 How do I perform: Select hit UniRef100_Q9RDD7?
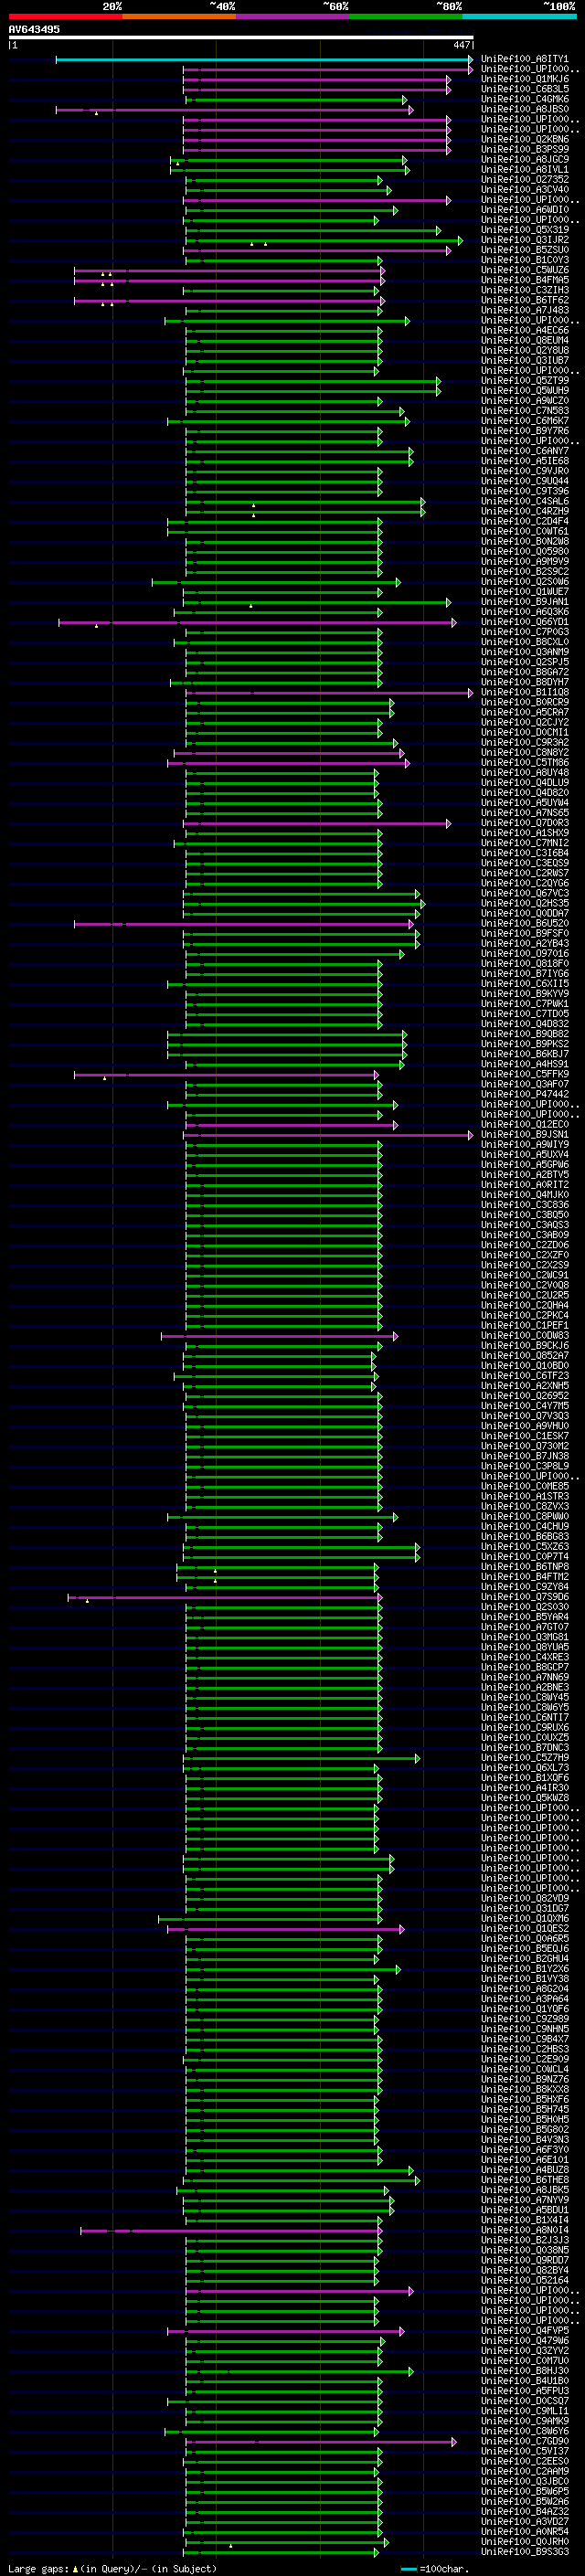[525, 2260]
